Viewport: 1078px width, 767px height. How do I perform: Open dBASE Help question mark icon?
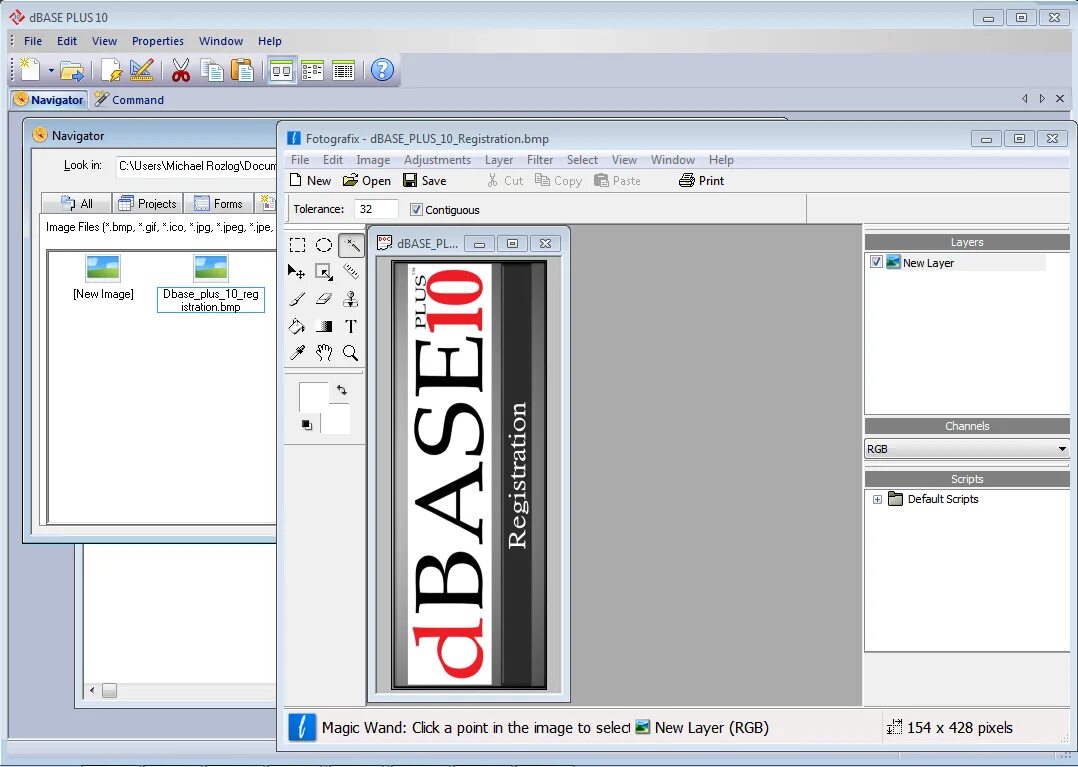tap(382, 70)
